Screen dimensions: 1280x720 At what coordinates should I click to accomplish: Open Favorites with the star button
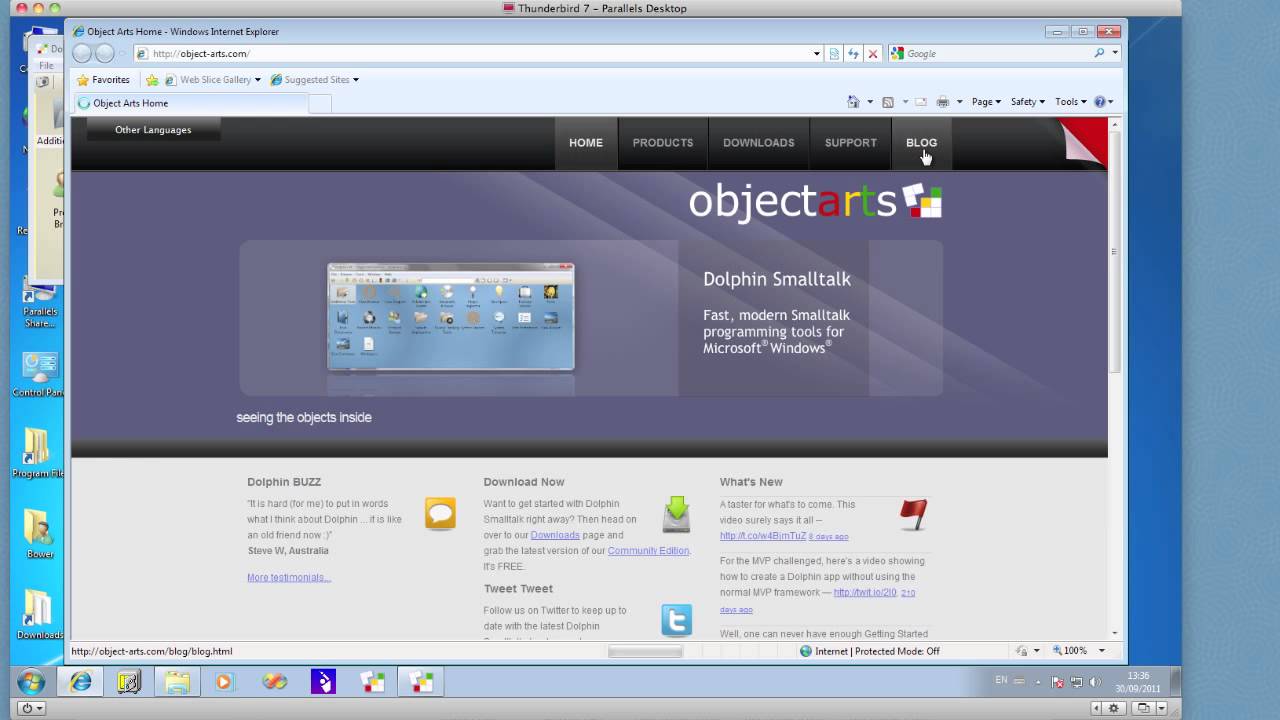pyautogui.click(x=103, y=80)
